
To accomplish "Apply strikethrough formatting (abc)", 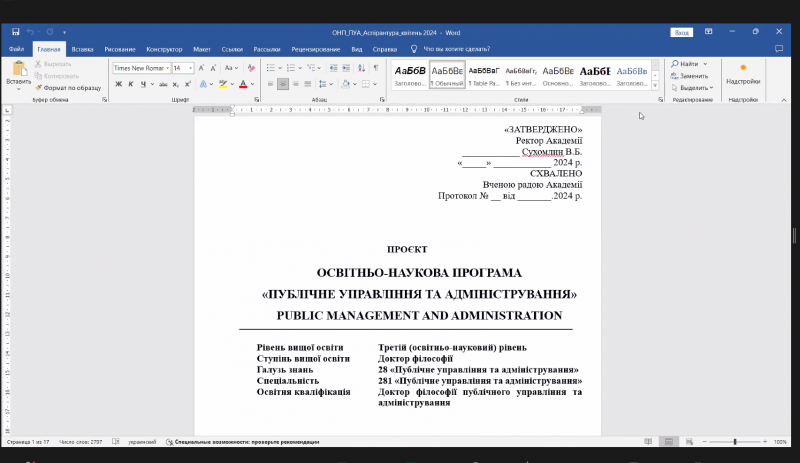I will (163, 84).
